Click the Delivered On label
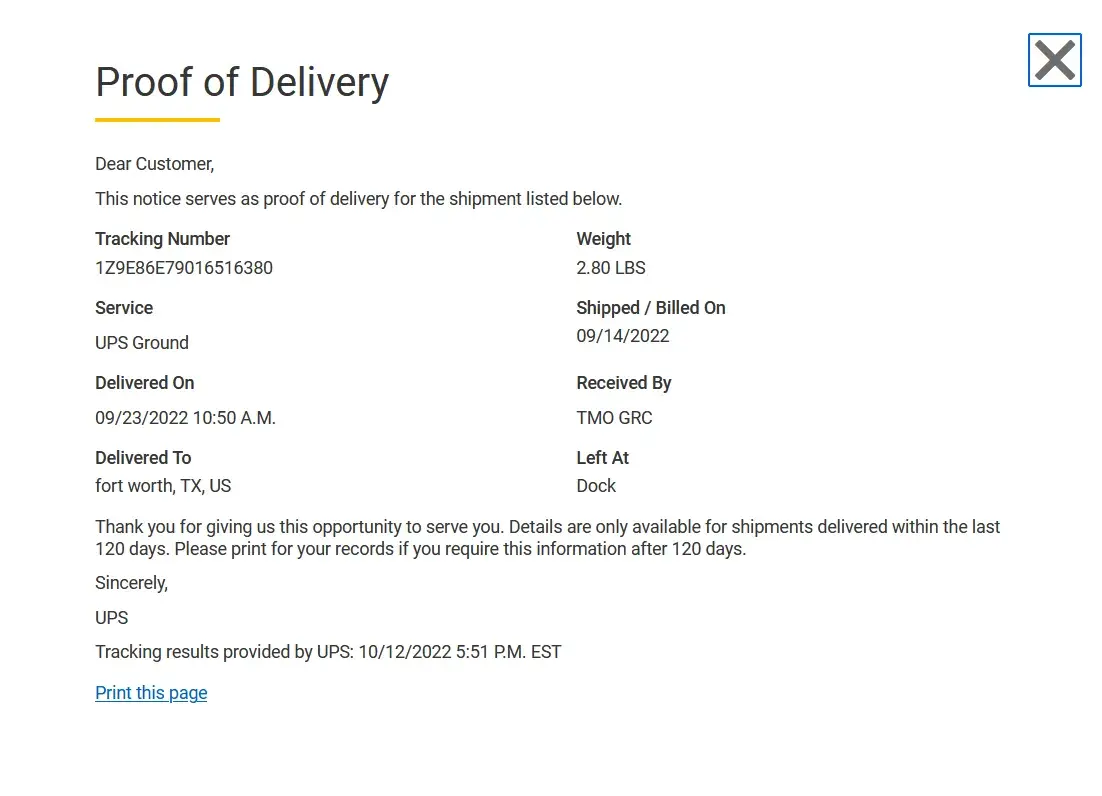Viewport: 1102px width, 796px height. coord(145,383)
